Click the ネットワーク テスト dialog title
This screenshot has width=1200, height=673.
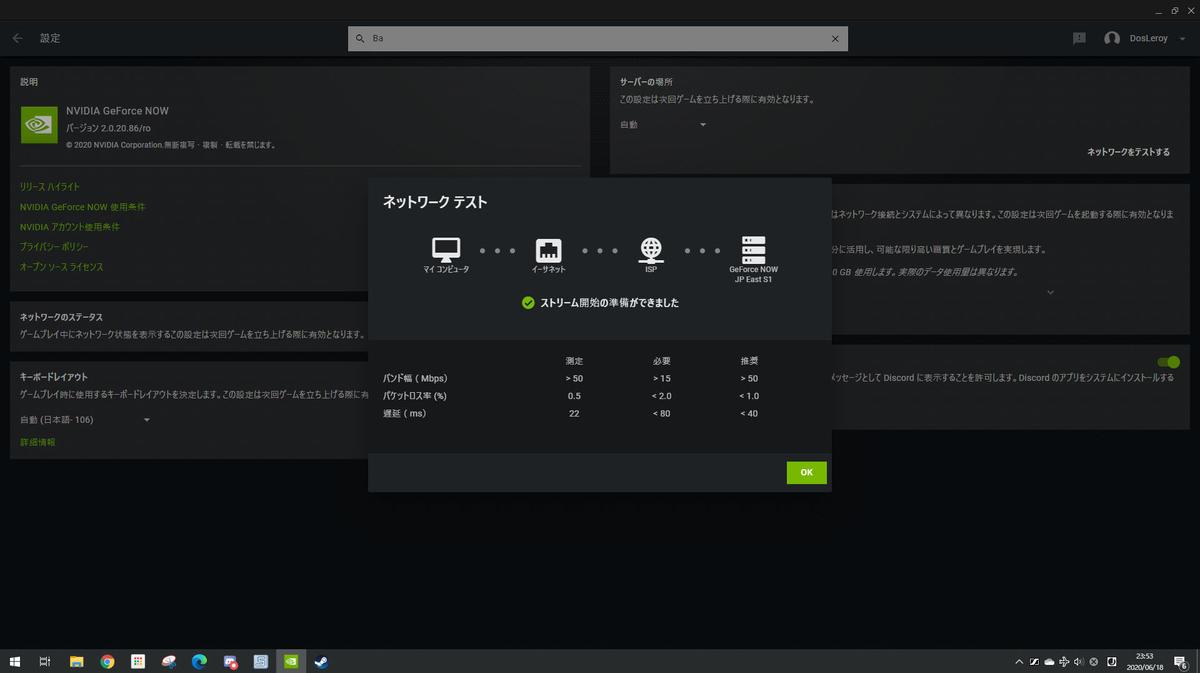pyautogui.click(x=435, y=201)
